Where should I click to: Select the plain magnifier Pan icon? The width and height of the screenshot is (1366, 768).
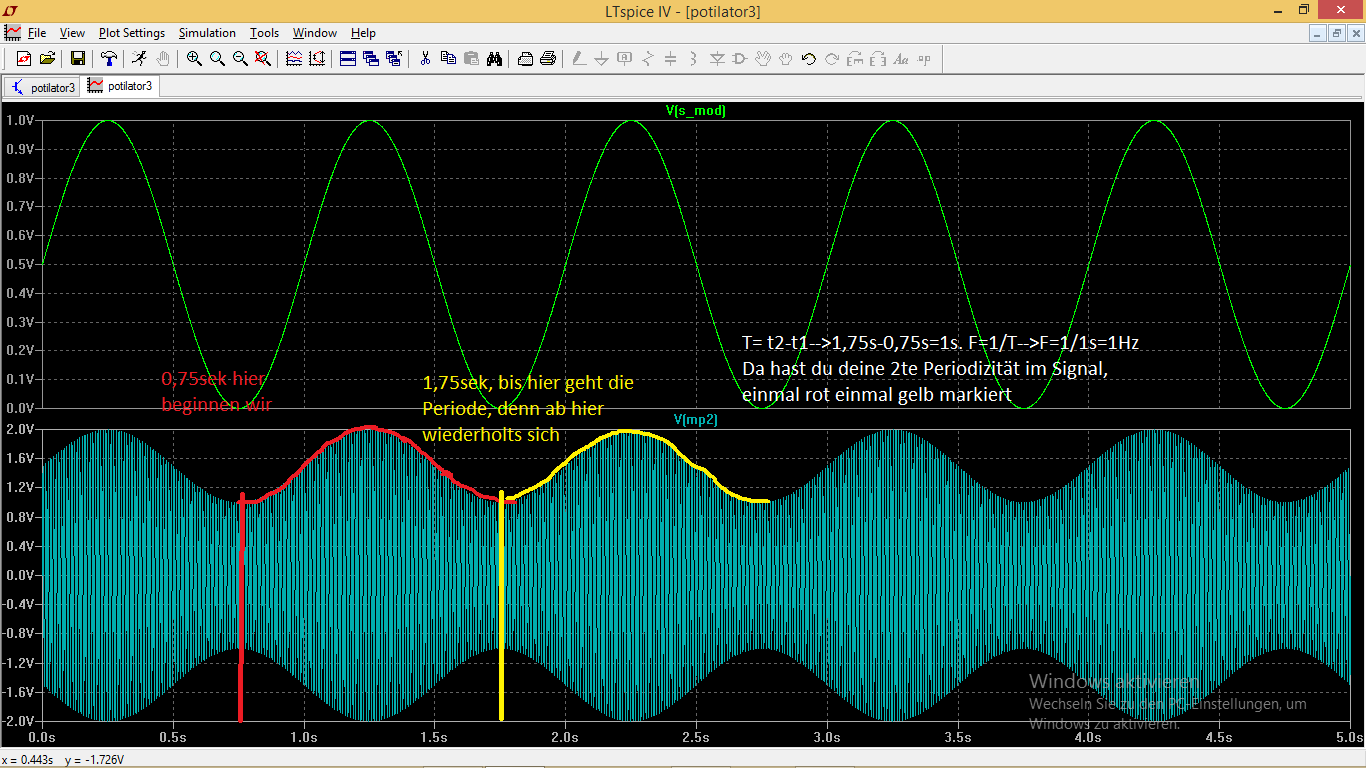tap(217, 59)
